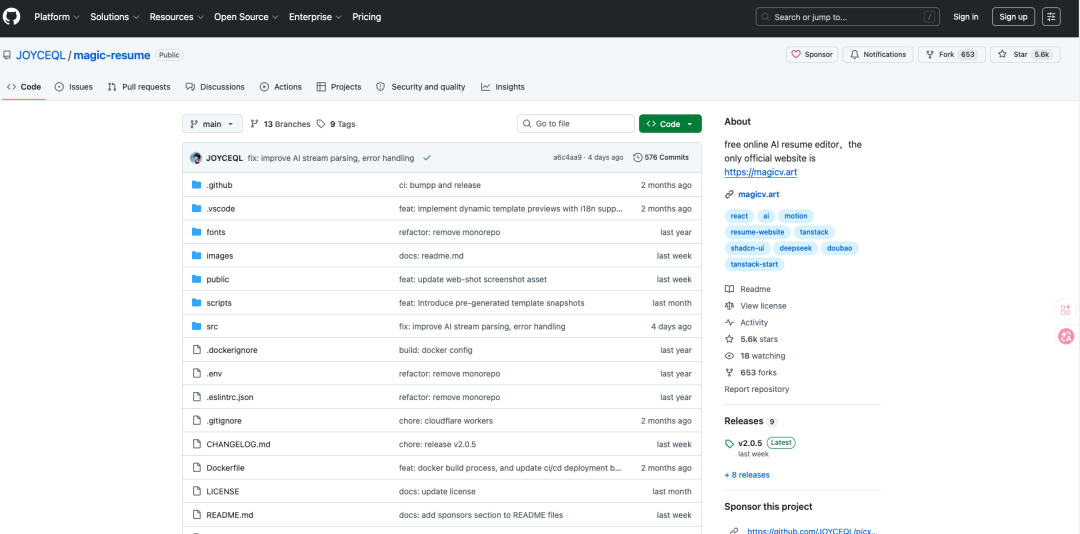Click the Fork icon
This screenshot has width=1080, height=534.
930,54
